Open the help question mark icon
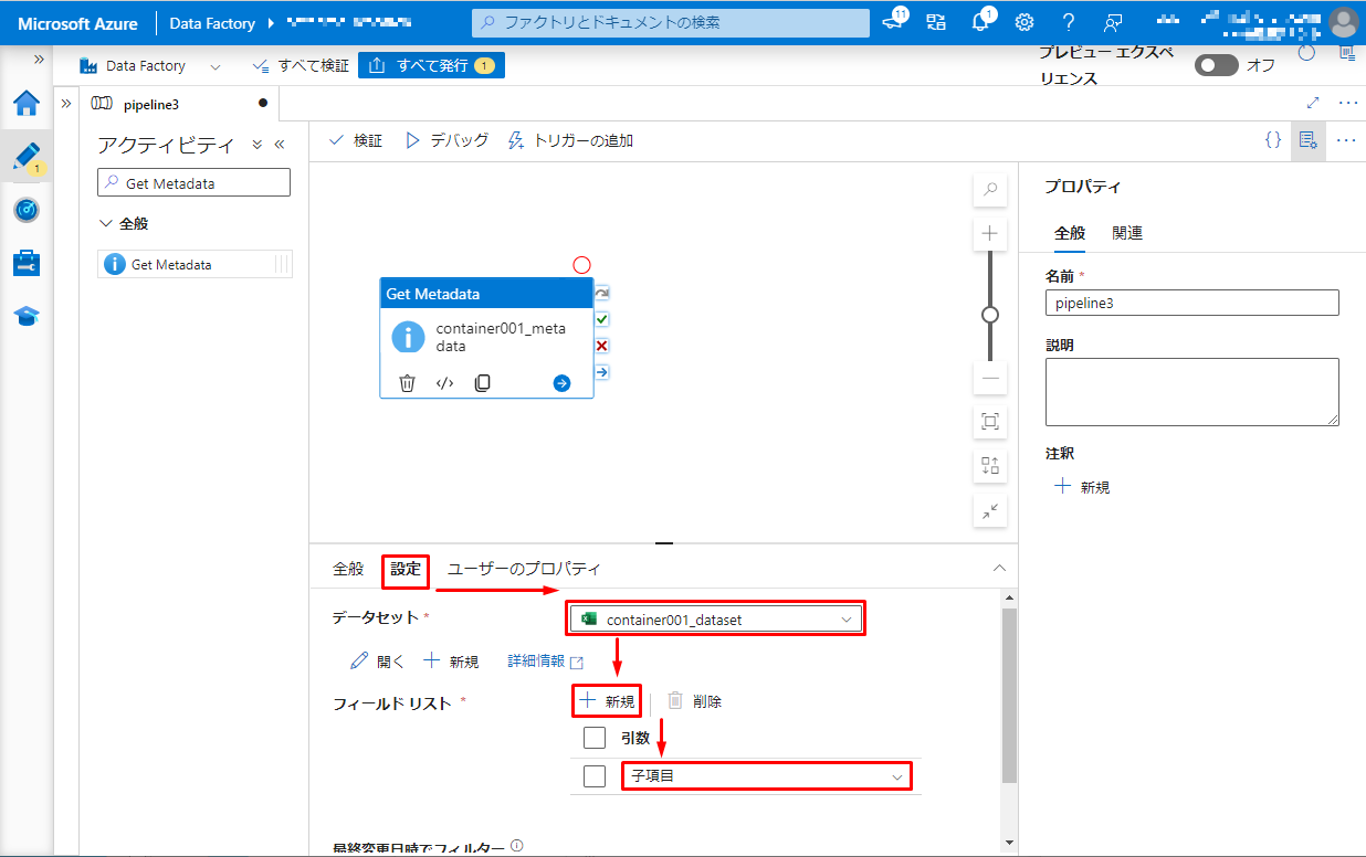This screenshot has width=1366, height=857. point(1068,22)
